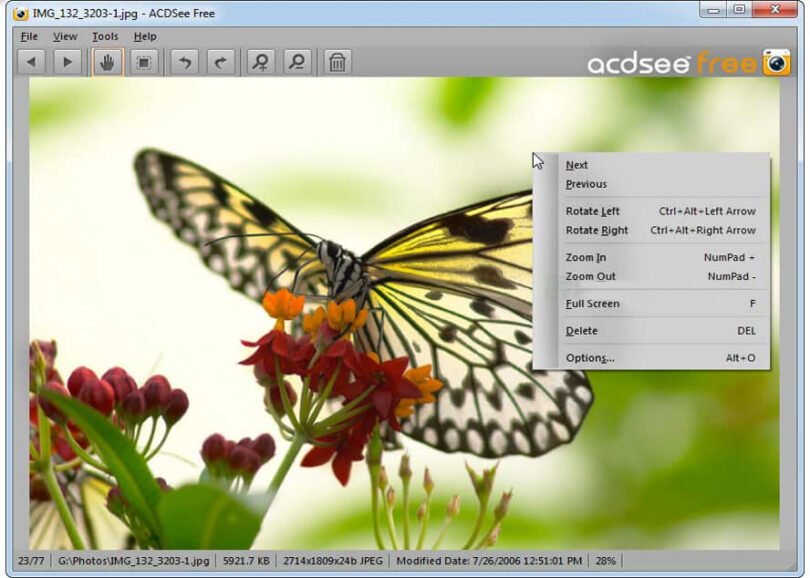Open the Help menu
This screenshot has width=810, height=578.
click(x=145, y=36)
